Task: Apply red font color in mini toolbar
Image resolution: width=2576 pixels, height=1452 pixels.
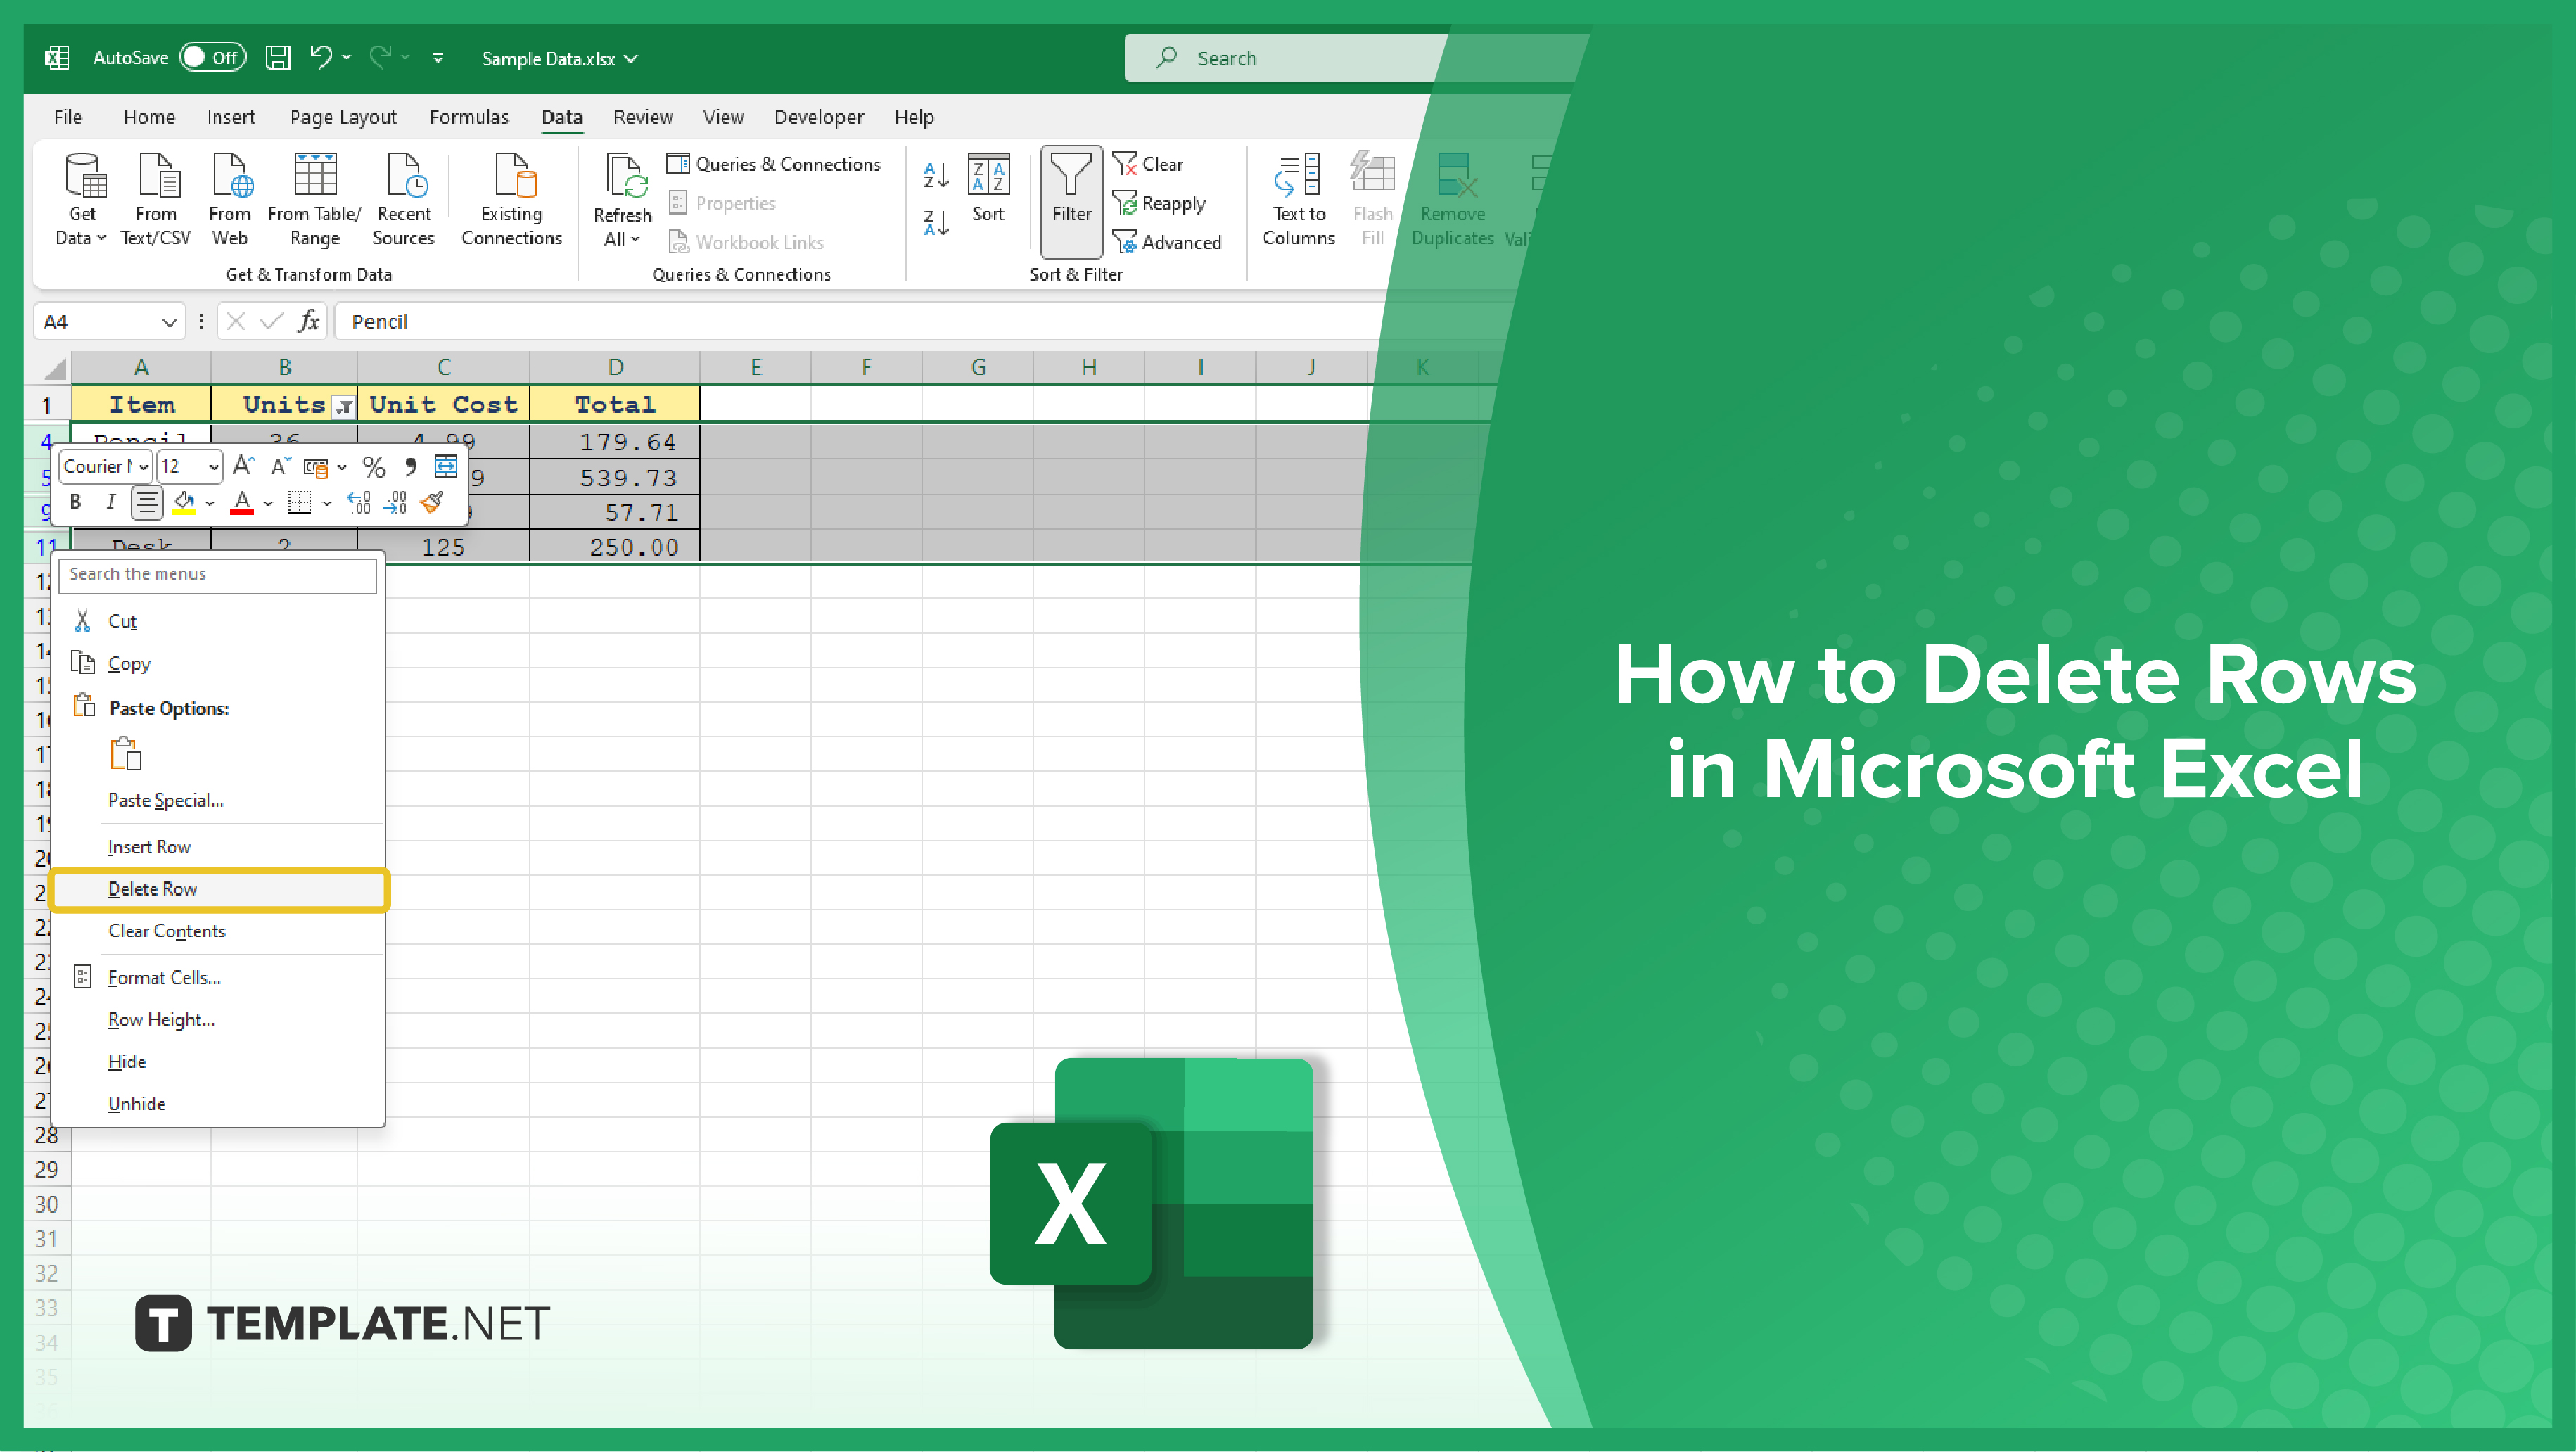Action: (242, 502)
